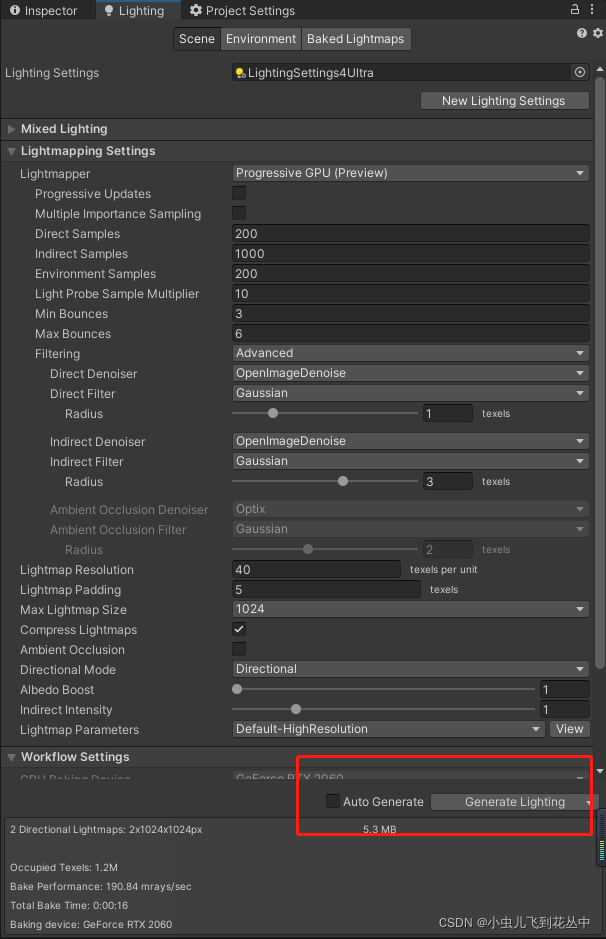Select the Environment tab
606x939 pixels.
(260, 39)
